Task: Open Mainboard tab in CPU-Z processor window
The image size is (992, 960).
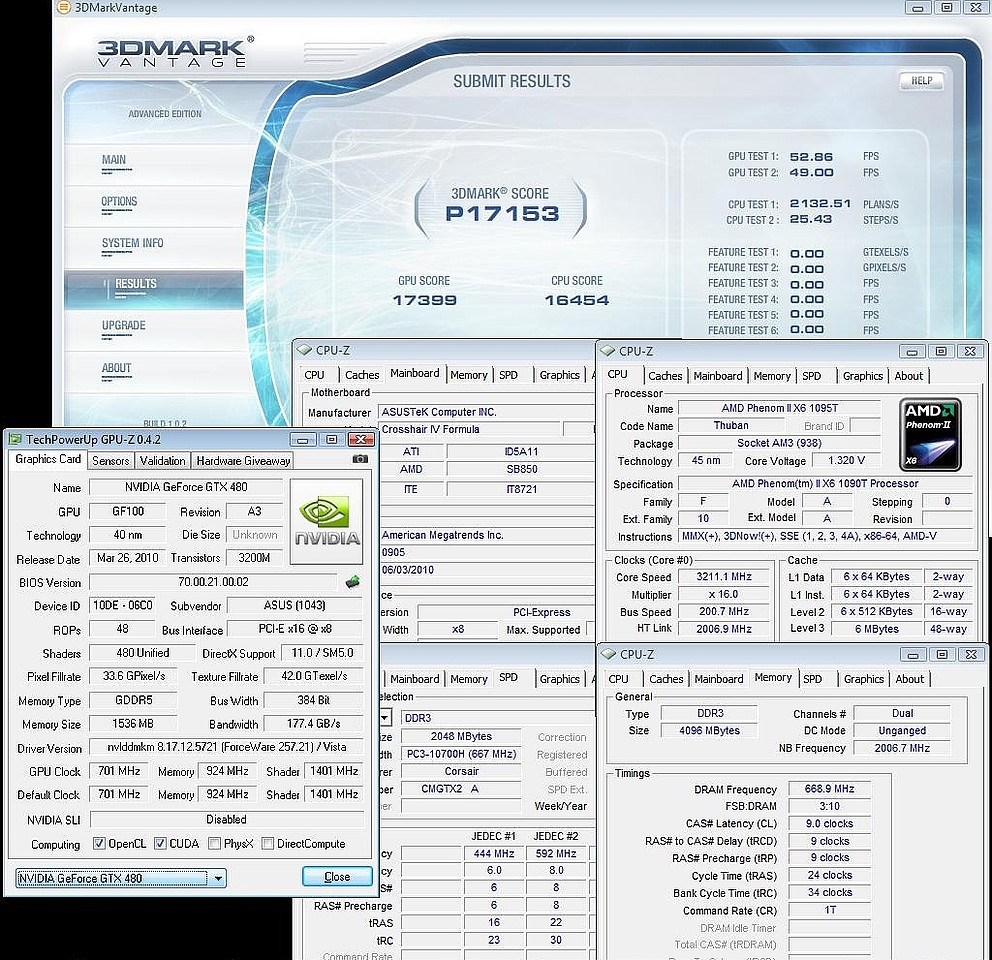Action: point(717,376)
